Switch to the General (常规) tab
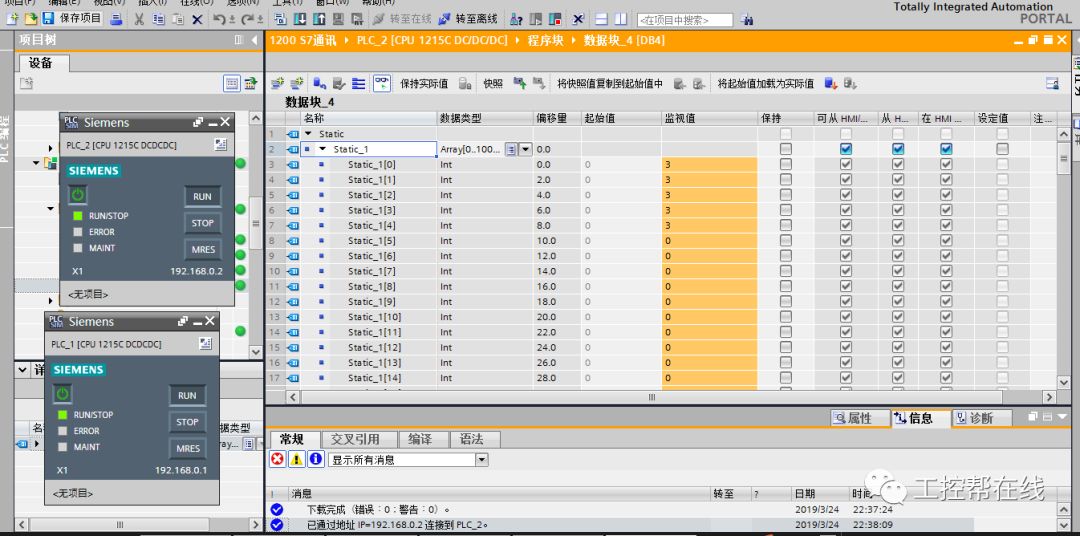Viewport: 1080px width, 536px height. point(293,440)
